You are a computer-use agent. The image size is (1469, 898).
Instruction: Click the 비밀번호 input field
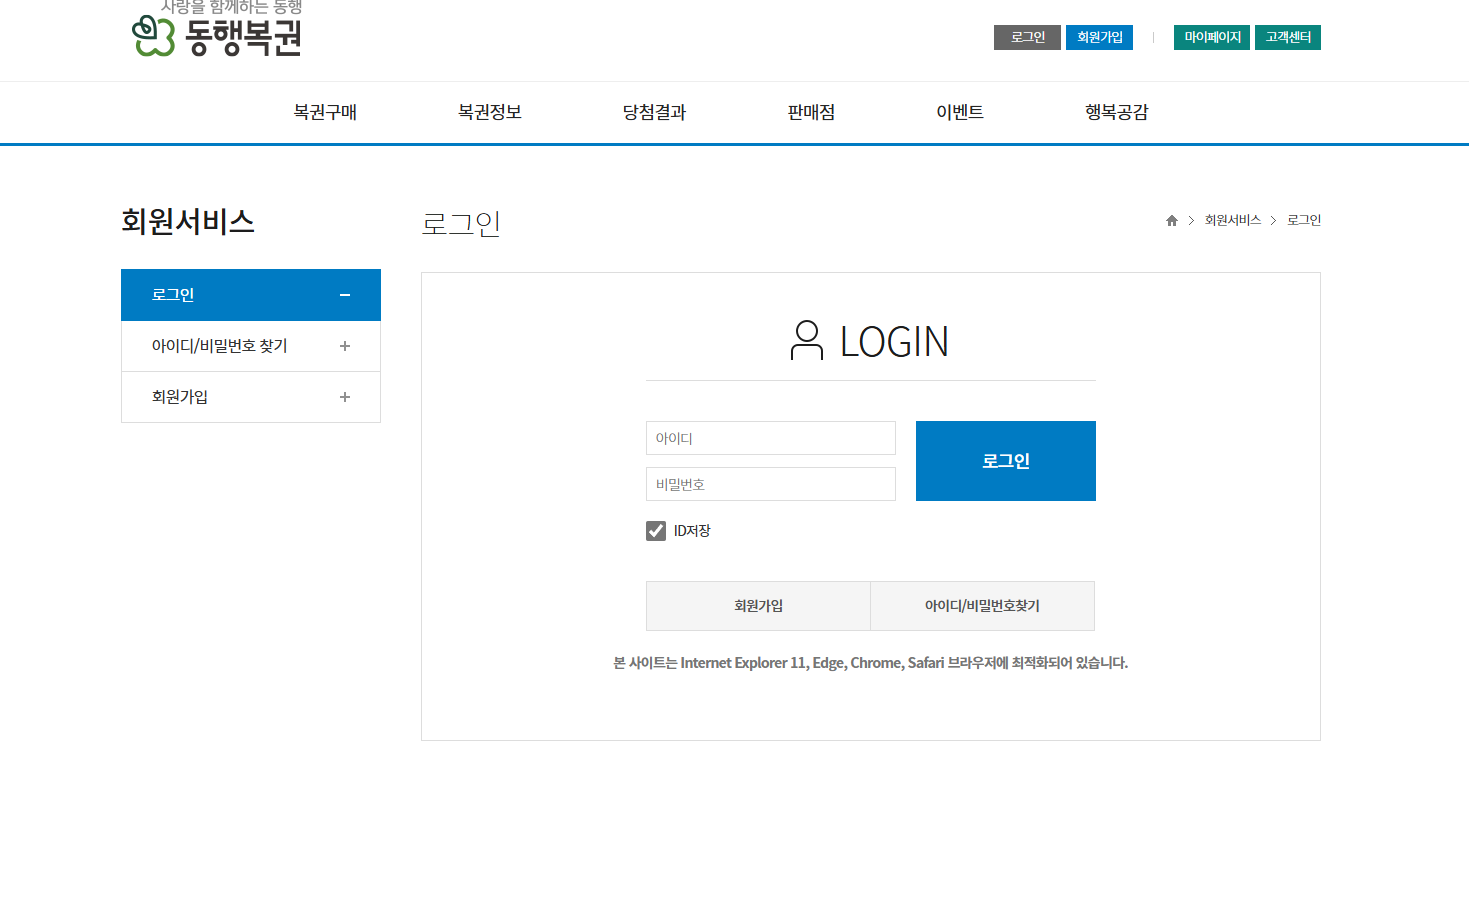point(770,484)
